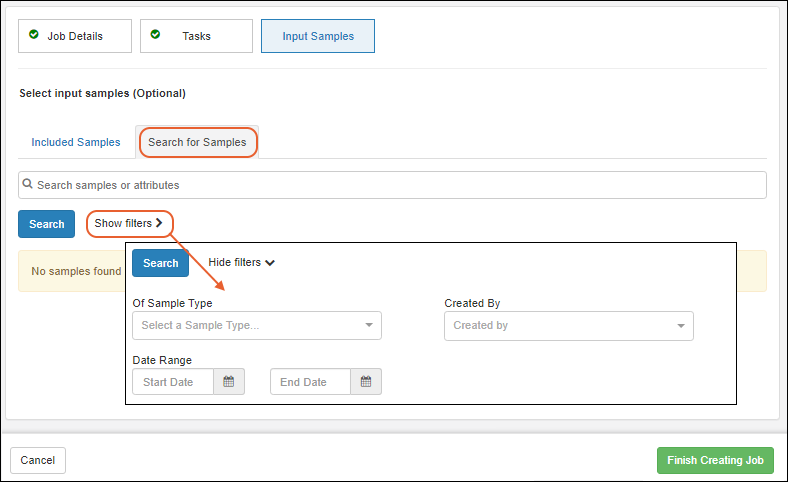Cancel the job creation
This screenshot has width=788, height=482.
tap(38, 460)
